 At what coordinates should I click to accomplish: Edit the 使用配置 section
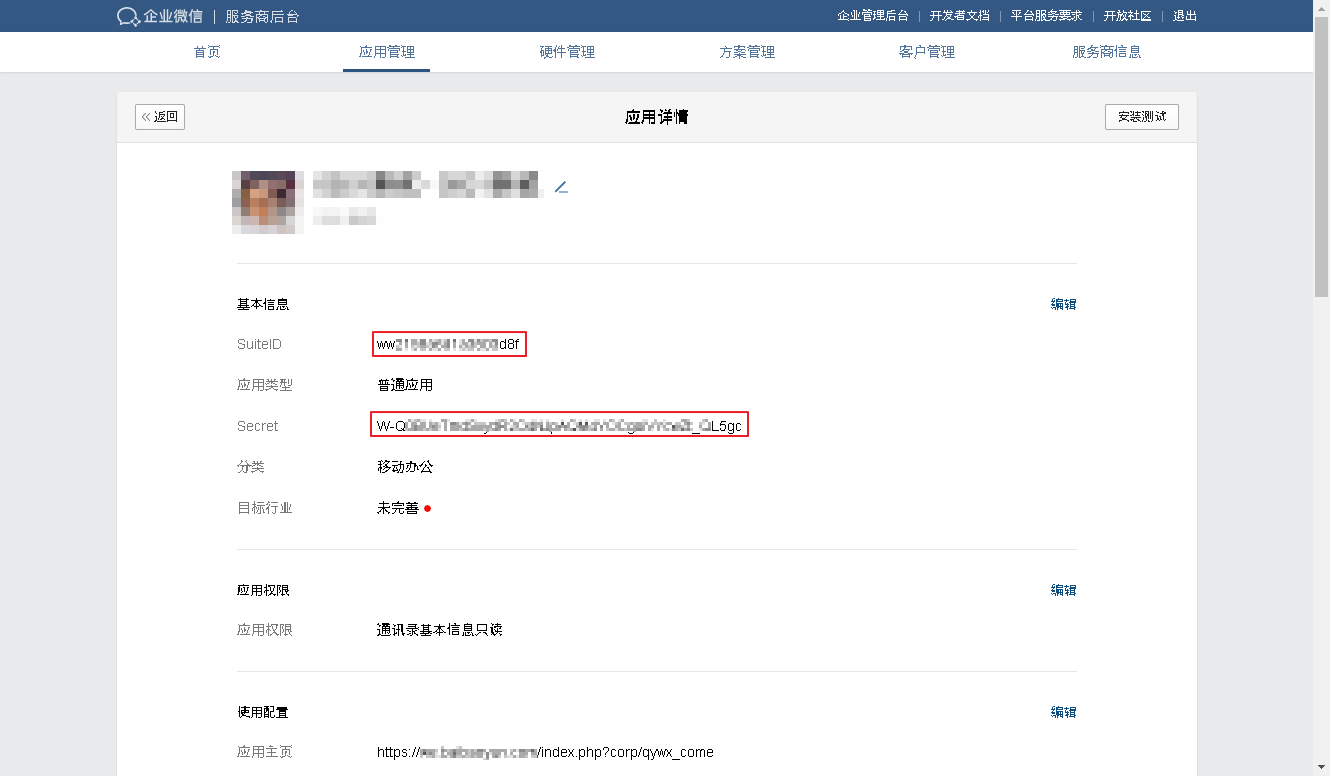tap(1063, 712)
